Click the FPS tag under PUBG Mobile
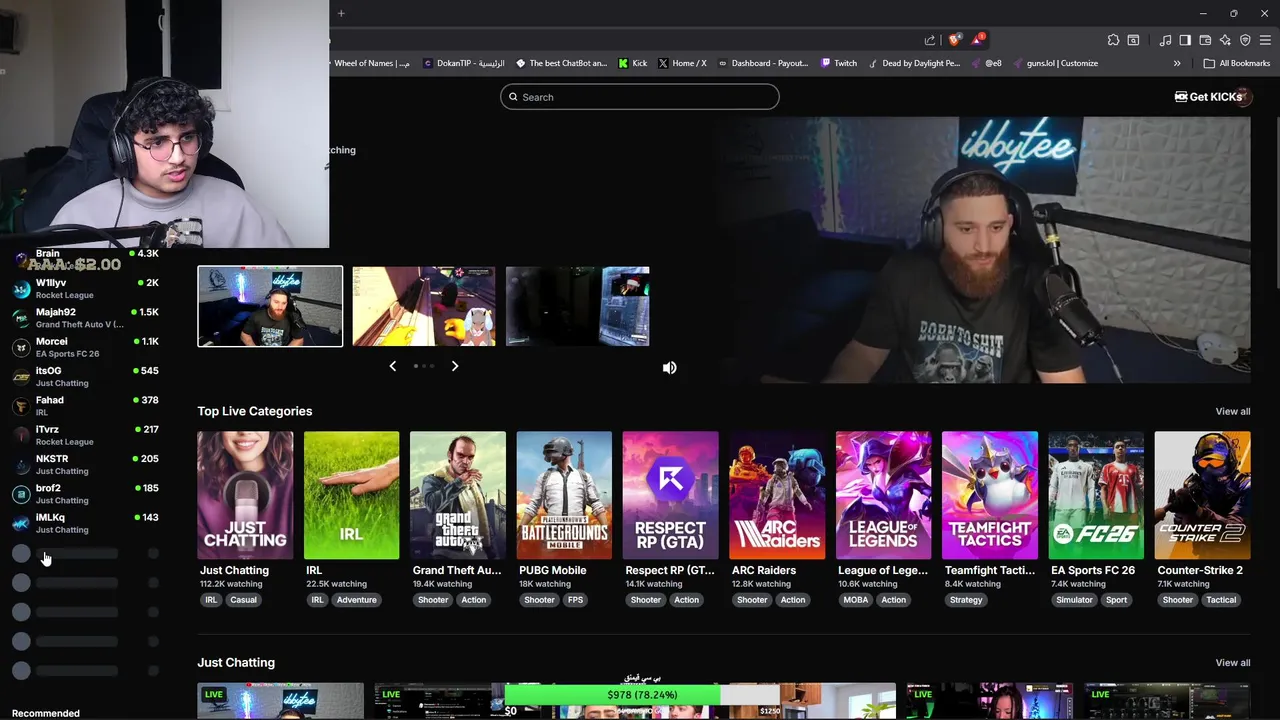The image size is (1280, 720). (x=575, y=600)
